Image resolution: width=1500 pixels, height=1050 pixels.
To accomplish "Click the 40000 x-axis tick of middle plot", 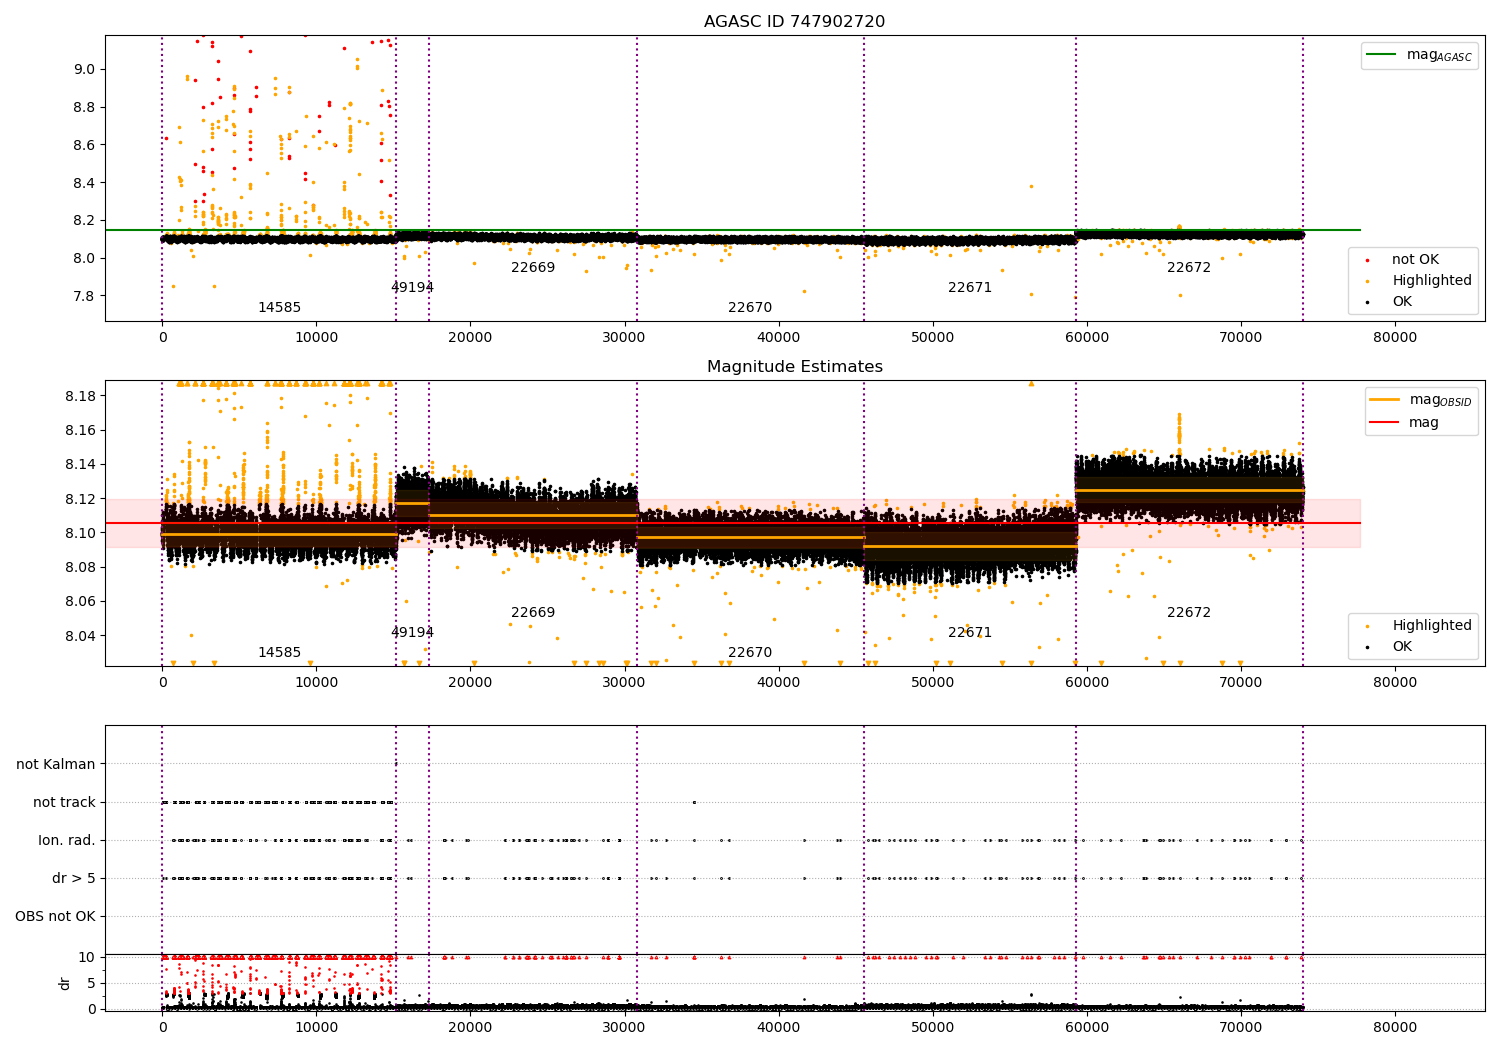I will [x=779, y=683].
